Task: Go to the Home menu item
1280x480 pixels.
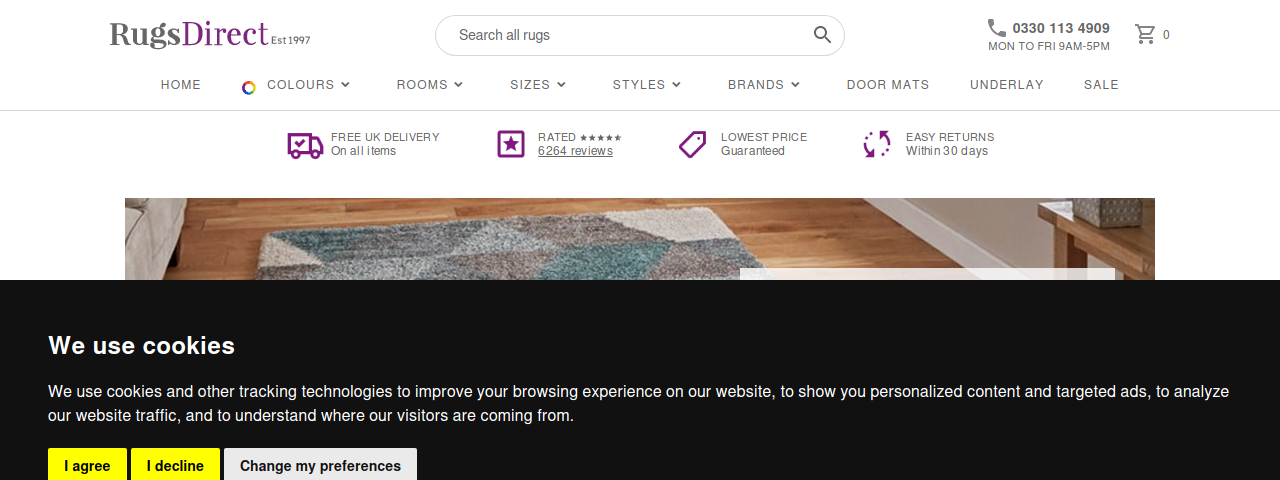Action: pos(181,85)
